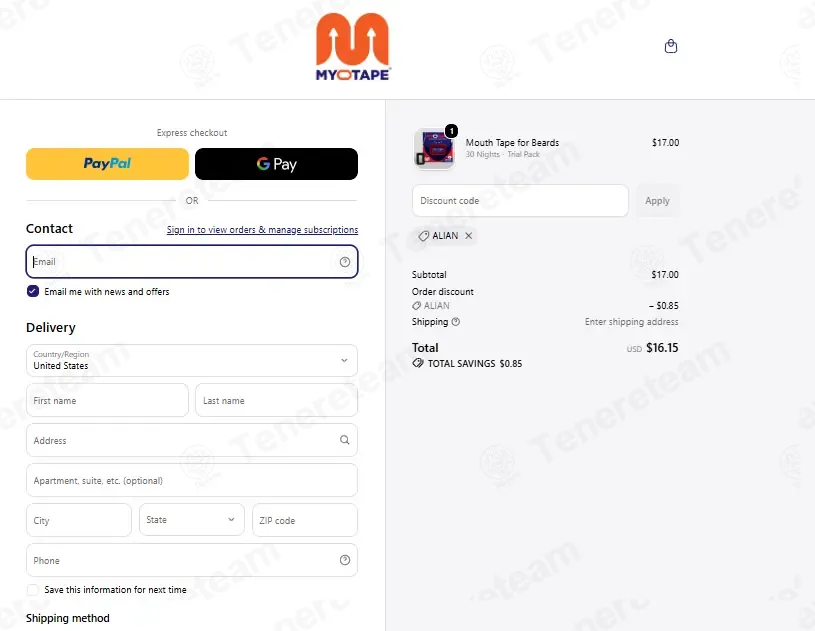Focus the Discount code field

click(520, 201)
